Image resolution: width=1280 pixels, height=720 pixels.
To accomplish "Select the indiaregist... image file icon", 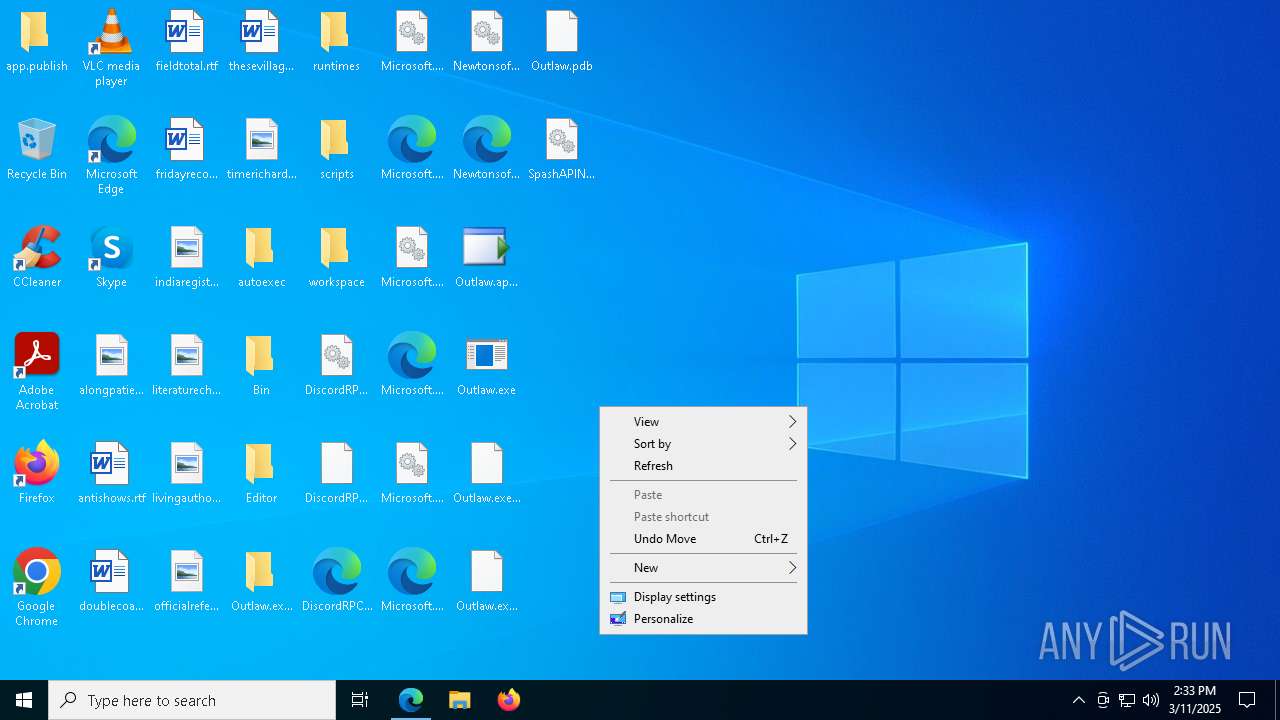I will 186,257.
